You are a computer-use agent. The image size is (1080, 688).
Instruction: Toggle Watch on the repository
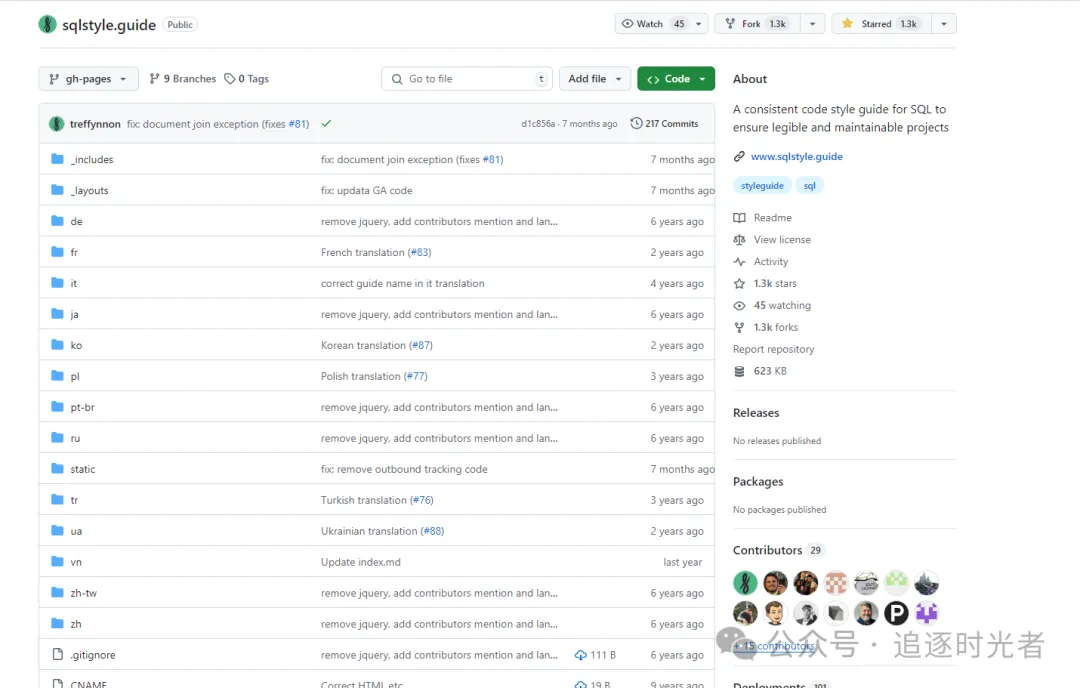coord(653,24)
